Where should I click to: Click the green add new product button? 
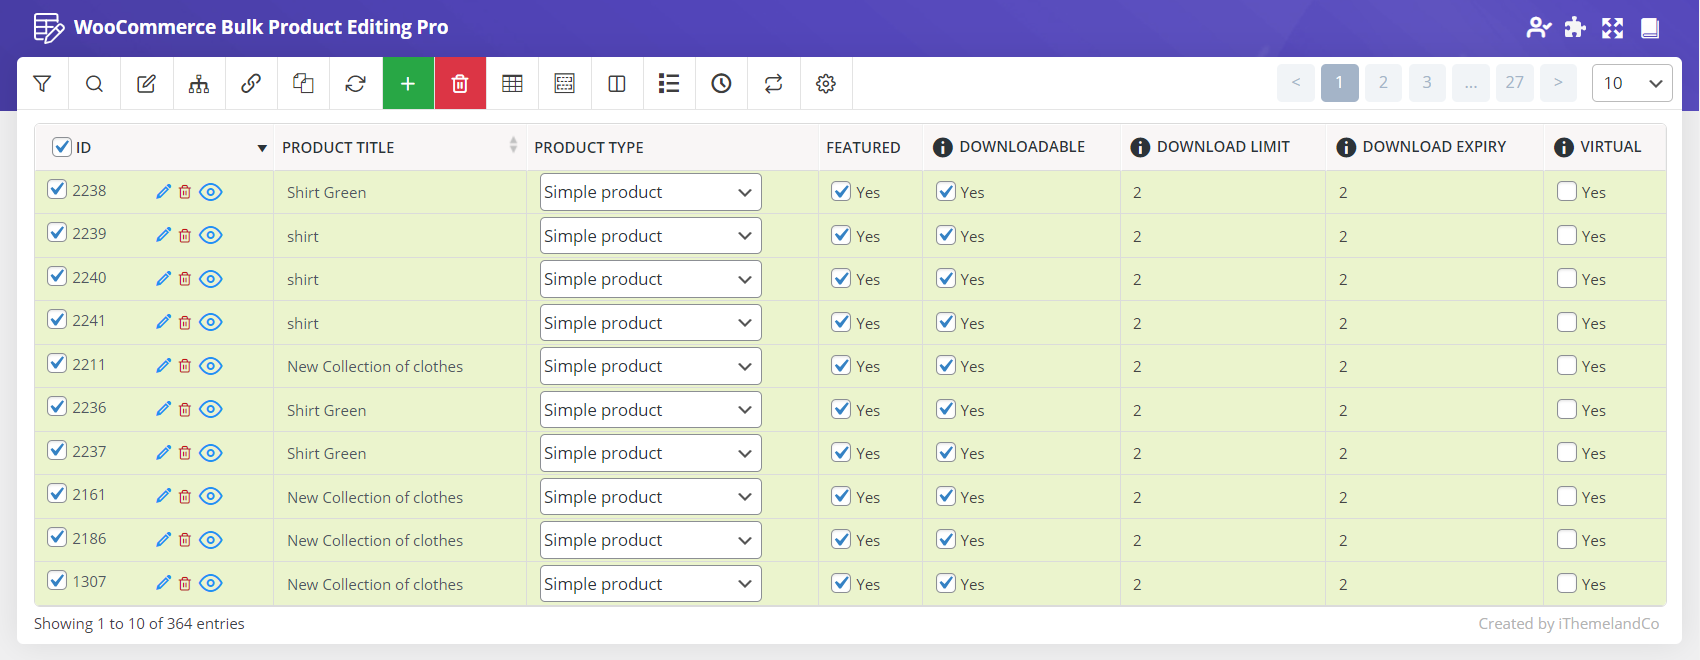[408, 84]
